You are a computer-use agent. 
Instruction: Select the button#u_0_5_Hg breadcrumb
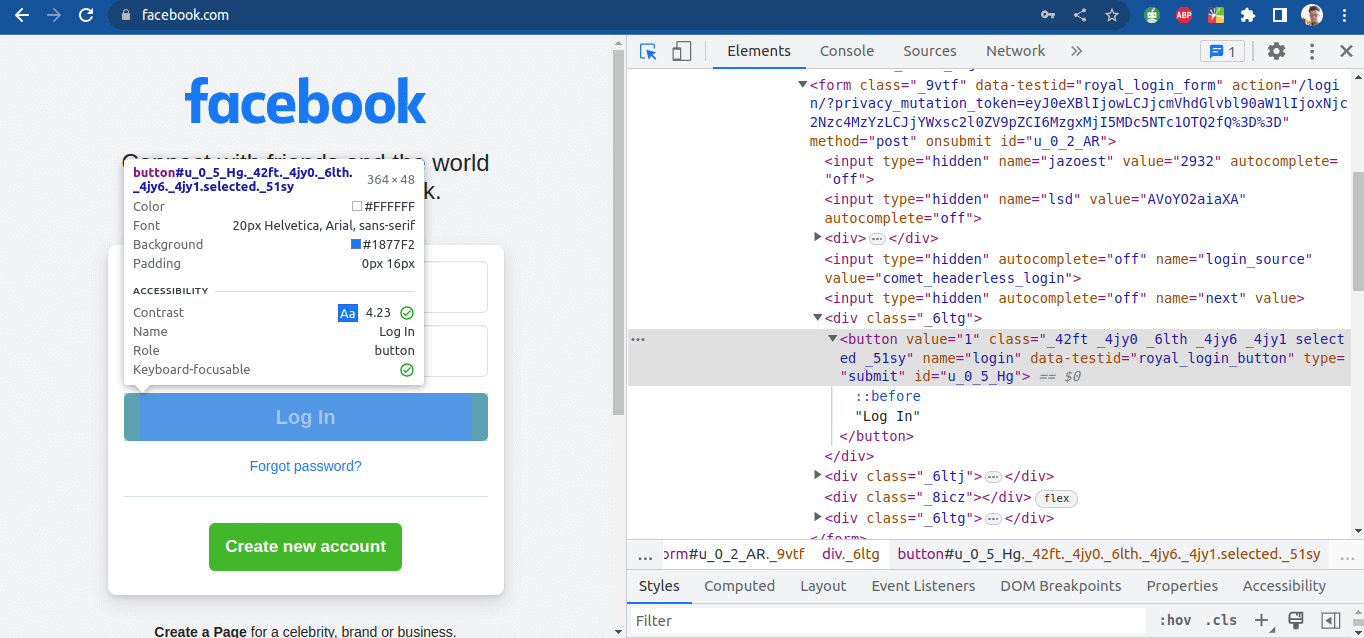(x=1109, y=554)
